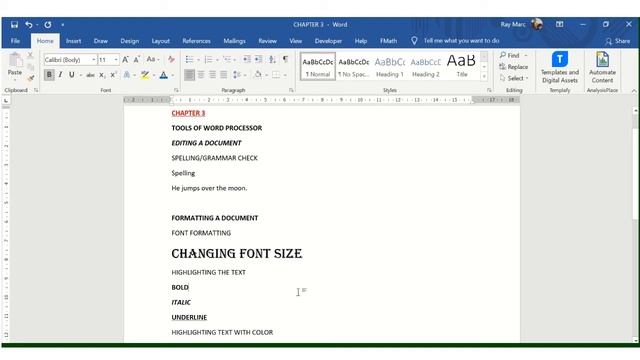
Task: Apply the Title style
Action: (462, 66)
